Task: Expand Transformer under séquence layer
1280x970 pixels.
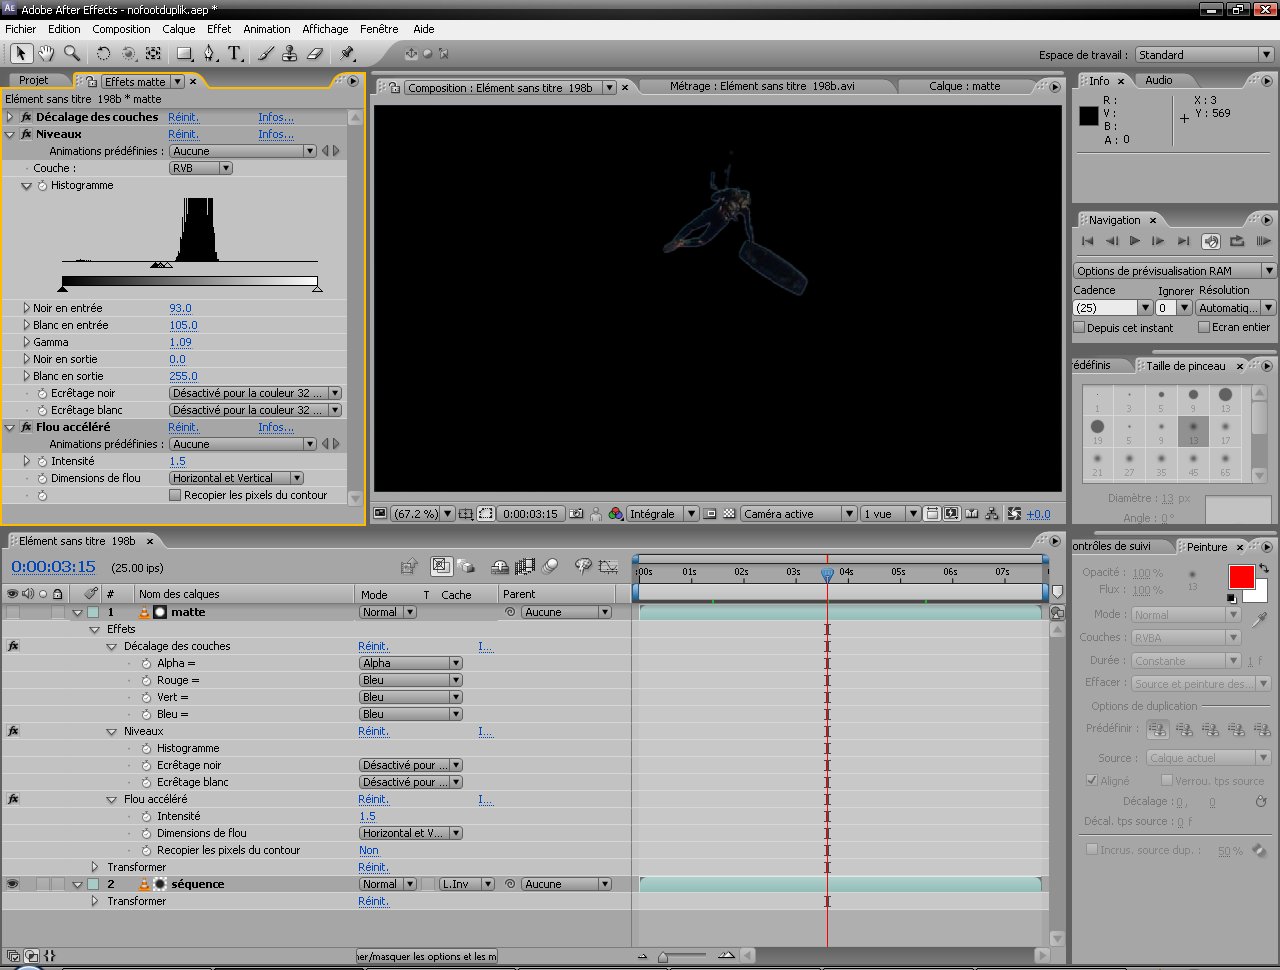Action: coord(95,901)
